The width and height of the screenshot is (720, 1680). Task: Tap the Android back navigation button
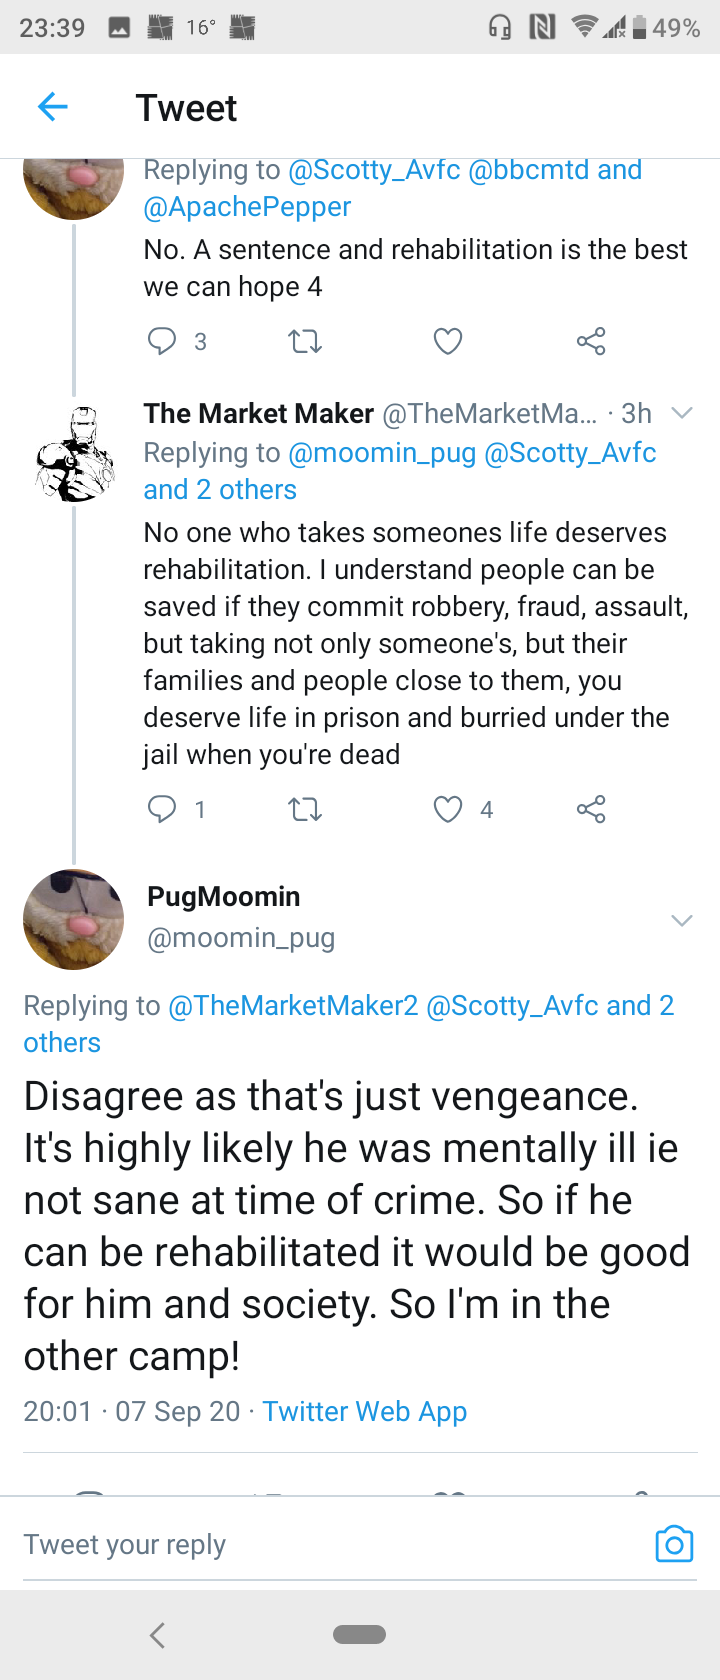tap(156, 1635)
